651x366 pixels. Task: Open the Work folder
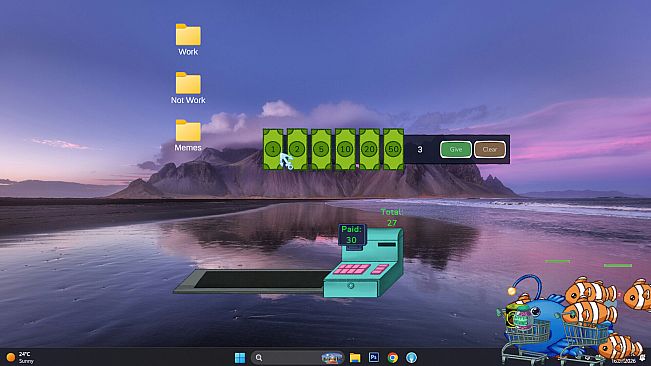pyautogui.click(x=188, y=40)
